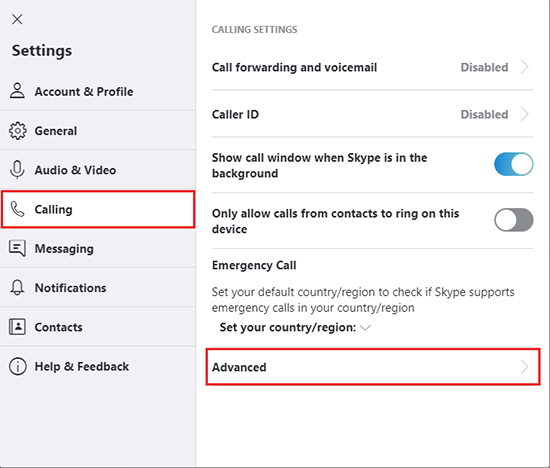Close the Settings panel

(17, 19)
